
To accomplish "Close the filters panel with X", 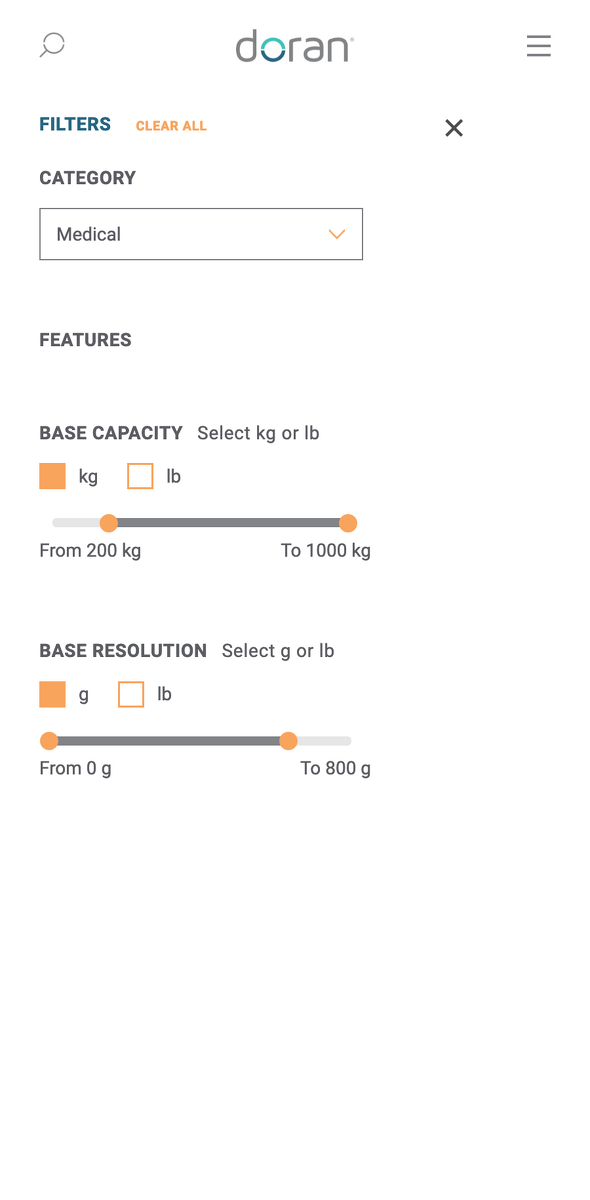I will (454, 128).
